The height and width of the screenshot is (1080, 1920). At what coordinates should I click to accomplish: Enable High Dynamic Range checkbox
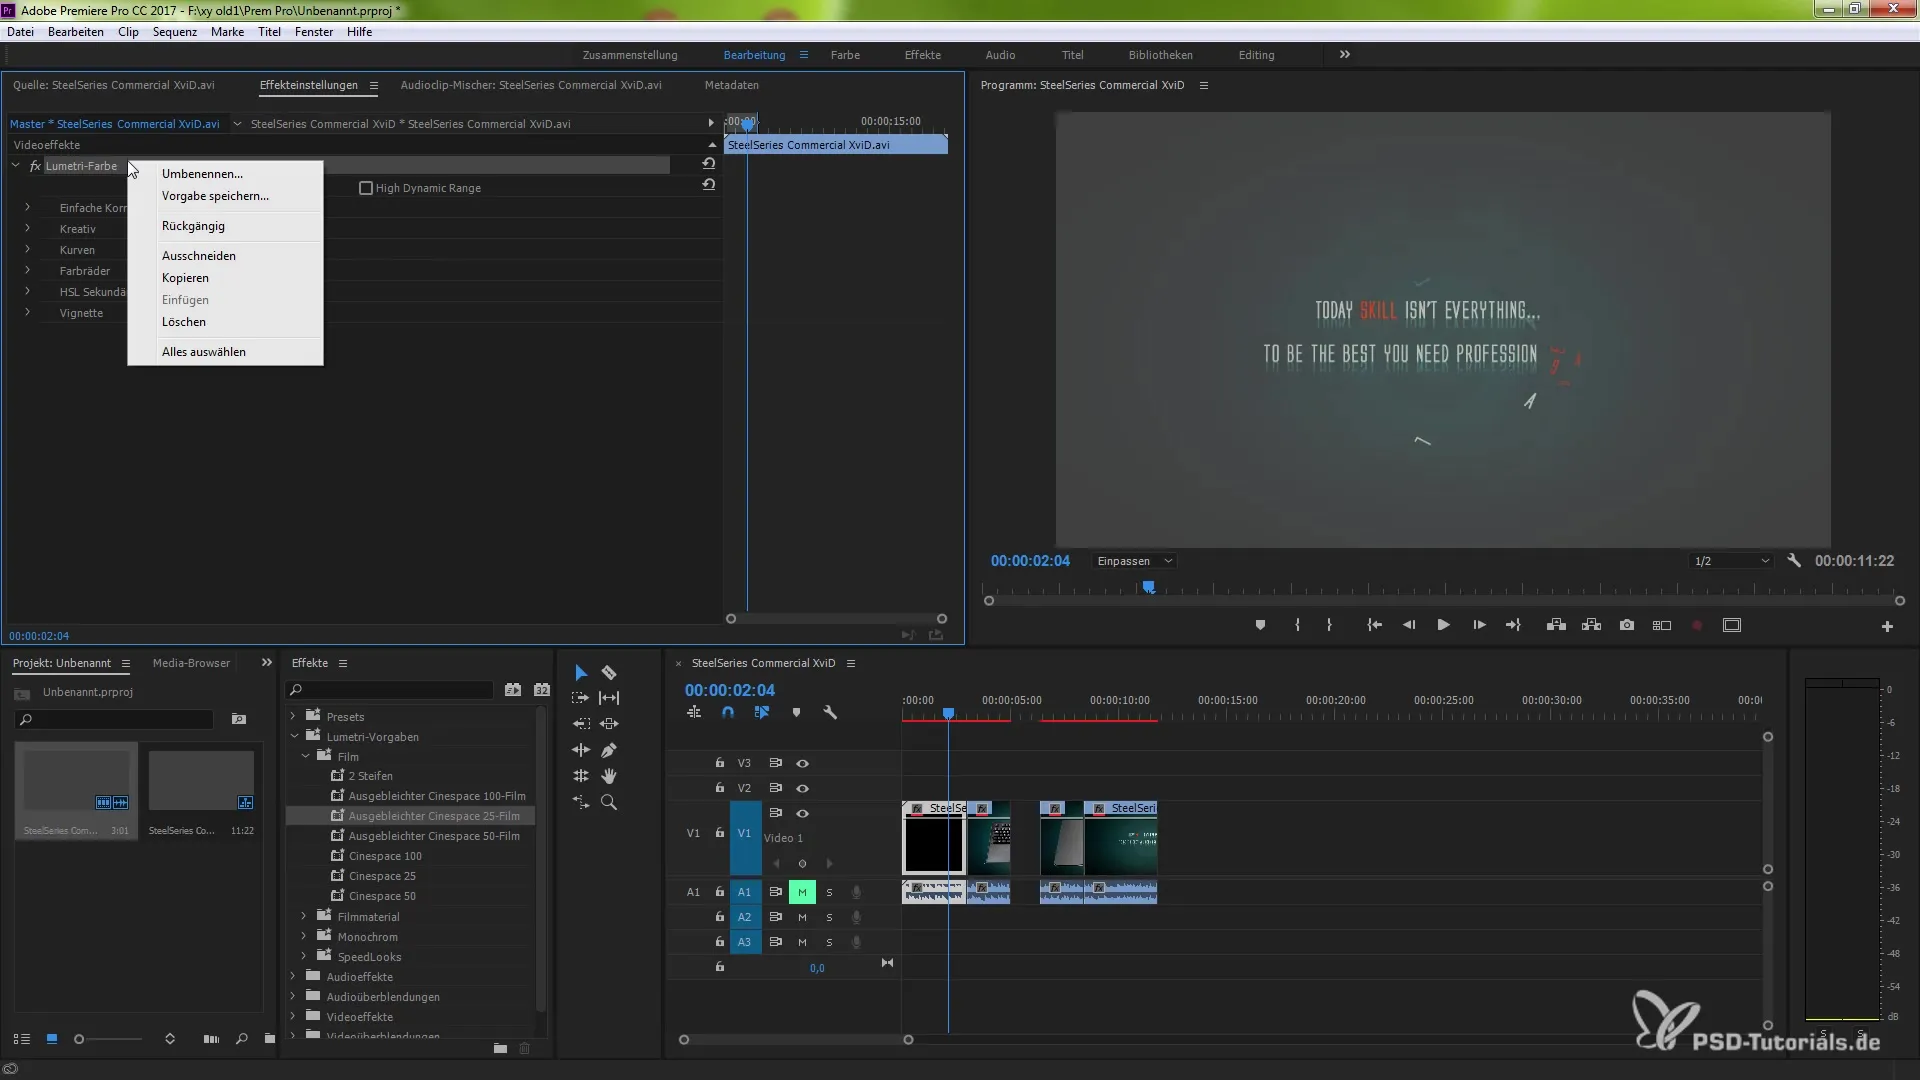pyautogui.click(x=366, y=188)
